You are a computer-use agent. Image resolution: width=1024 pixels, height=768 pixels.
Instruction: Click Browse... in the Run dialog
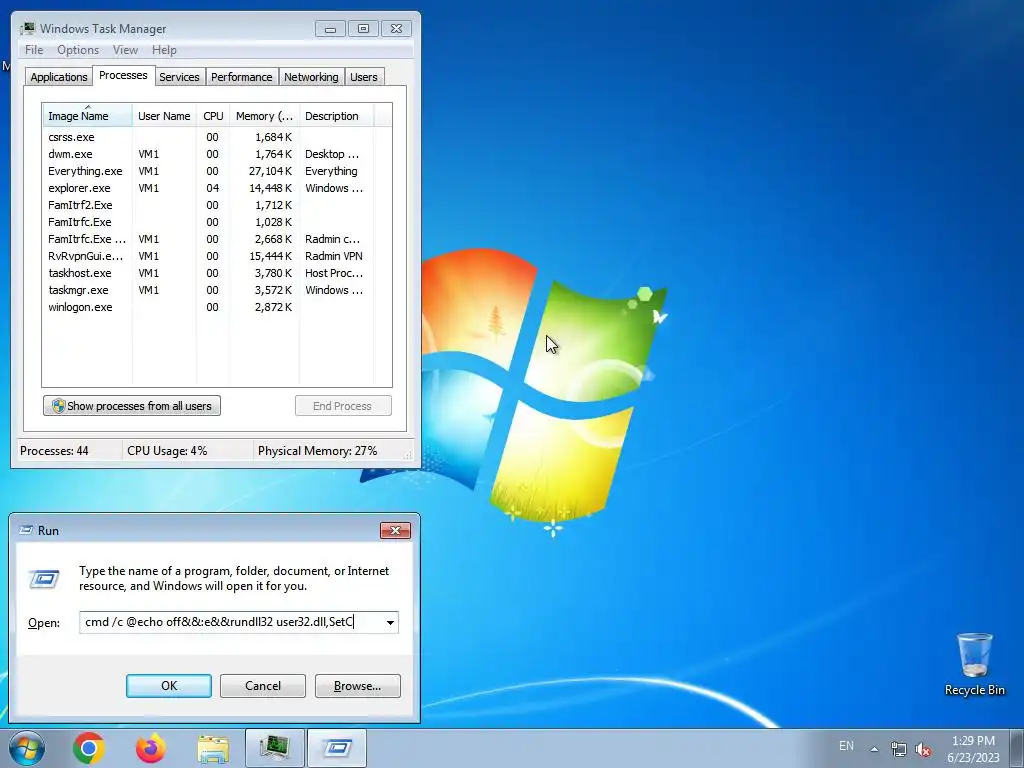(x=357, y=686)
